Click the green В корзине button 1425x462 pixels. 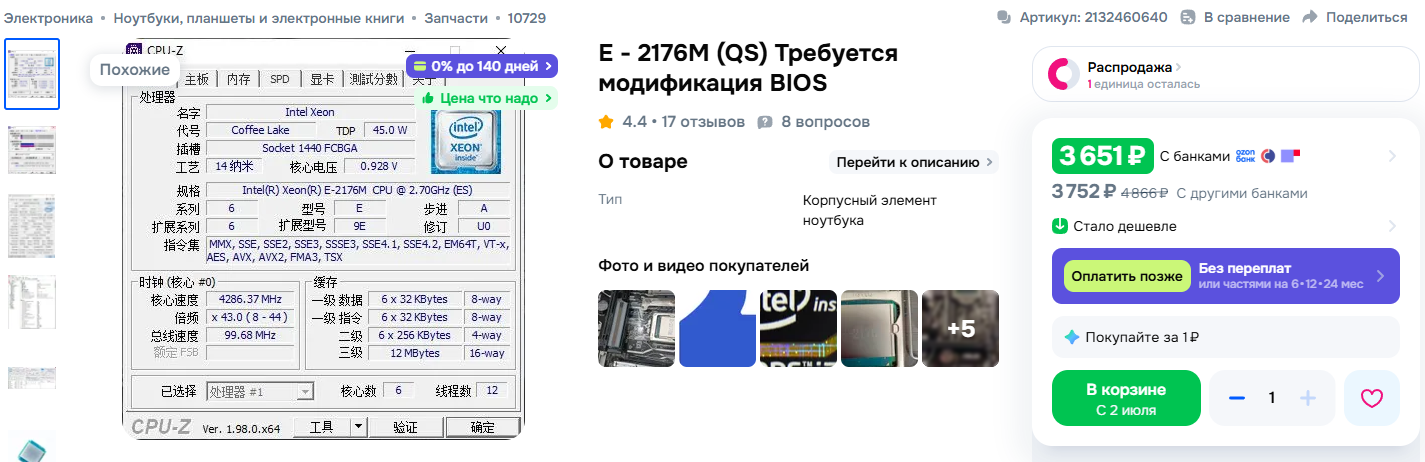pos(1126,398)
